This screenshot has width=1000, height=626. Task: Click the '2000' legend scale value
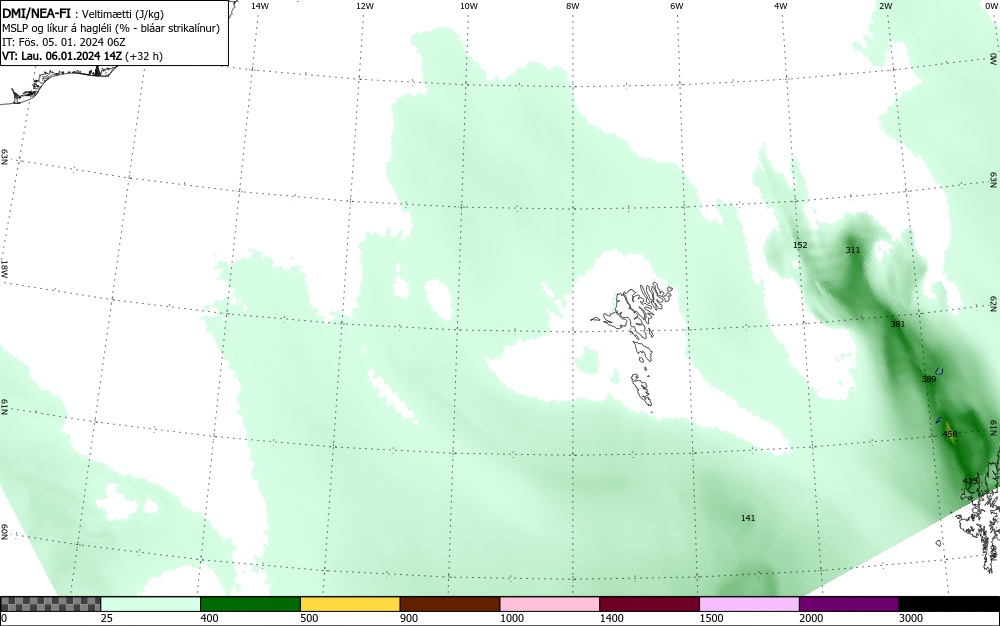pyautogui.click(x=811, y=618)
